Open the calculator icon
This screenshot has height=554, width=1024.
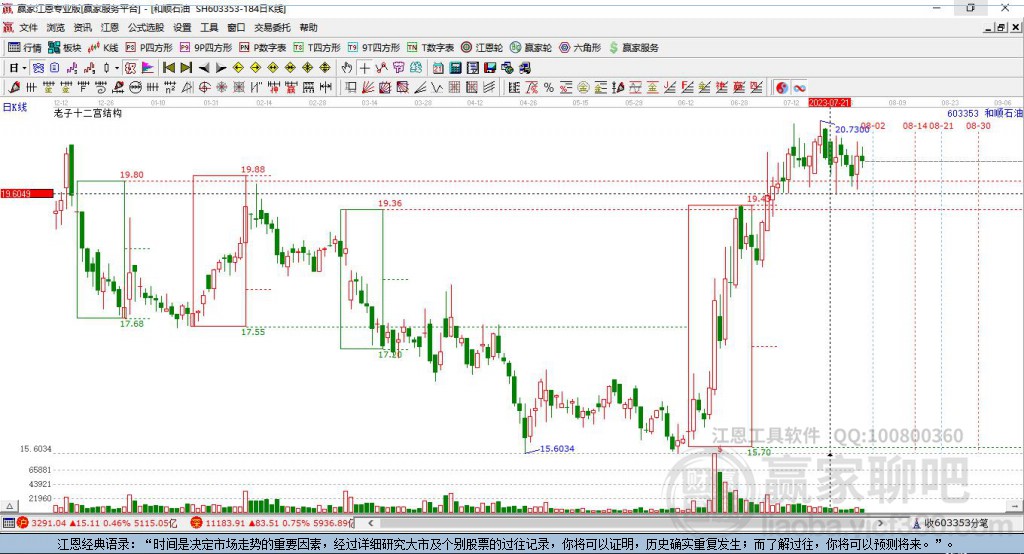click(455, 68)
